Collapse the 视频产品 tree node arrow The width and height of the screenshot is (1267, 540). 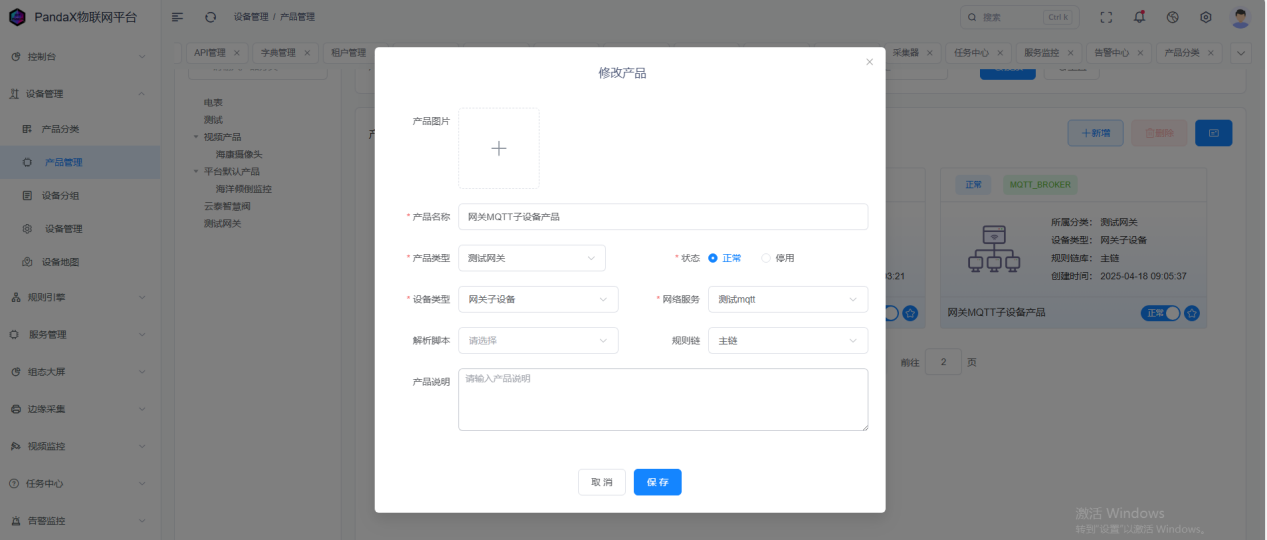(196, 137)
